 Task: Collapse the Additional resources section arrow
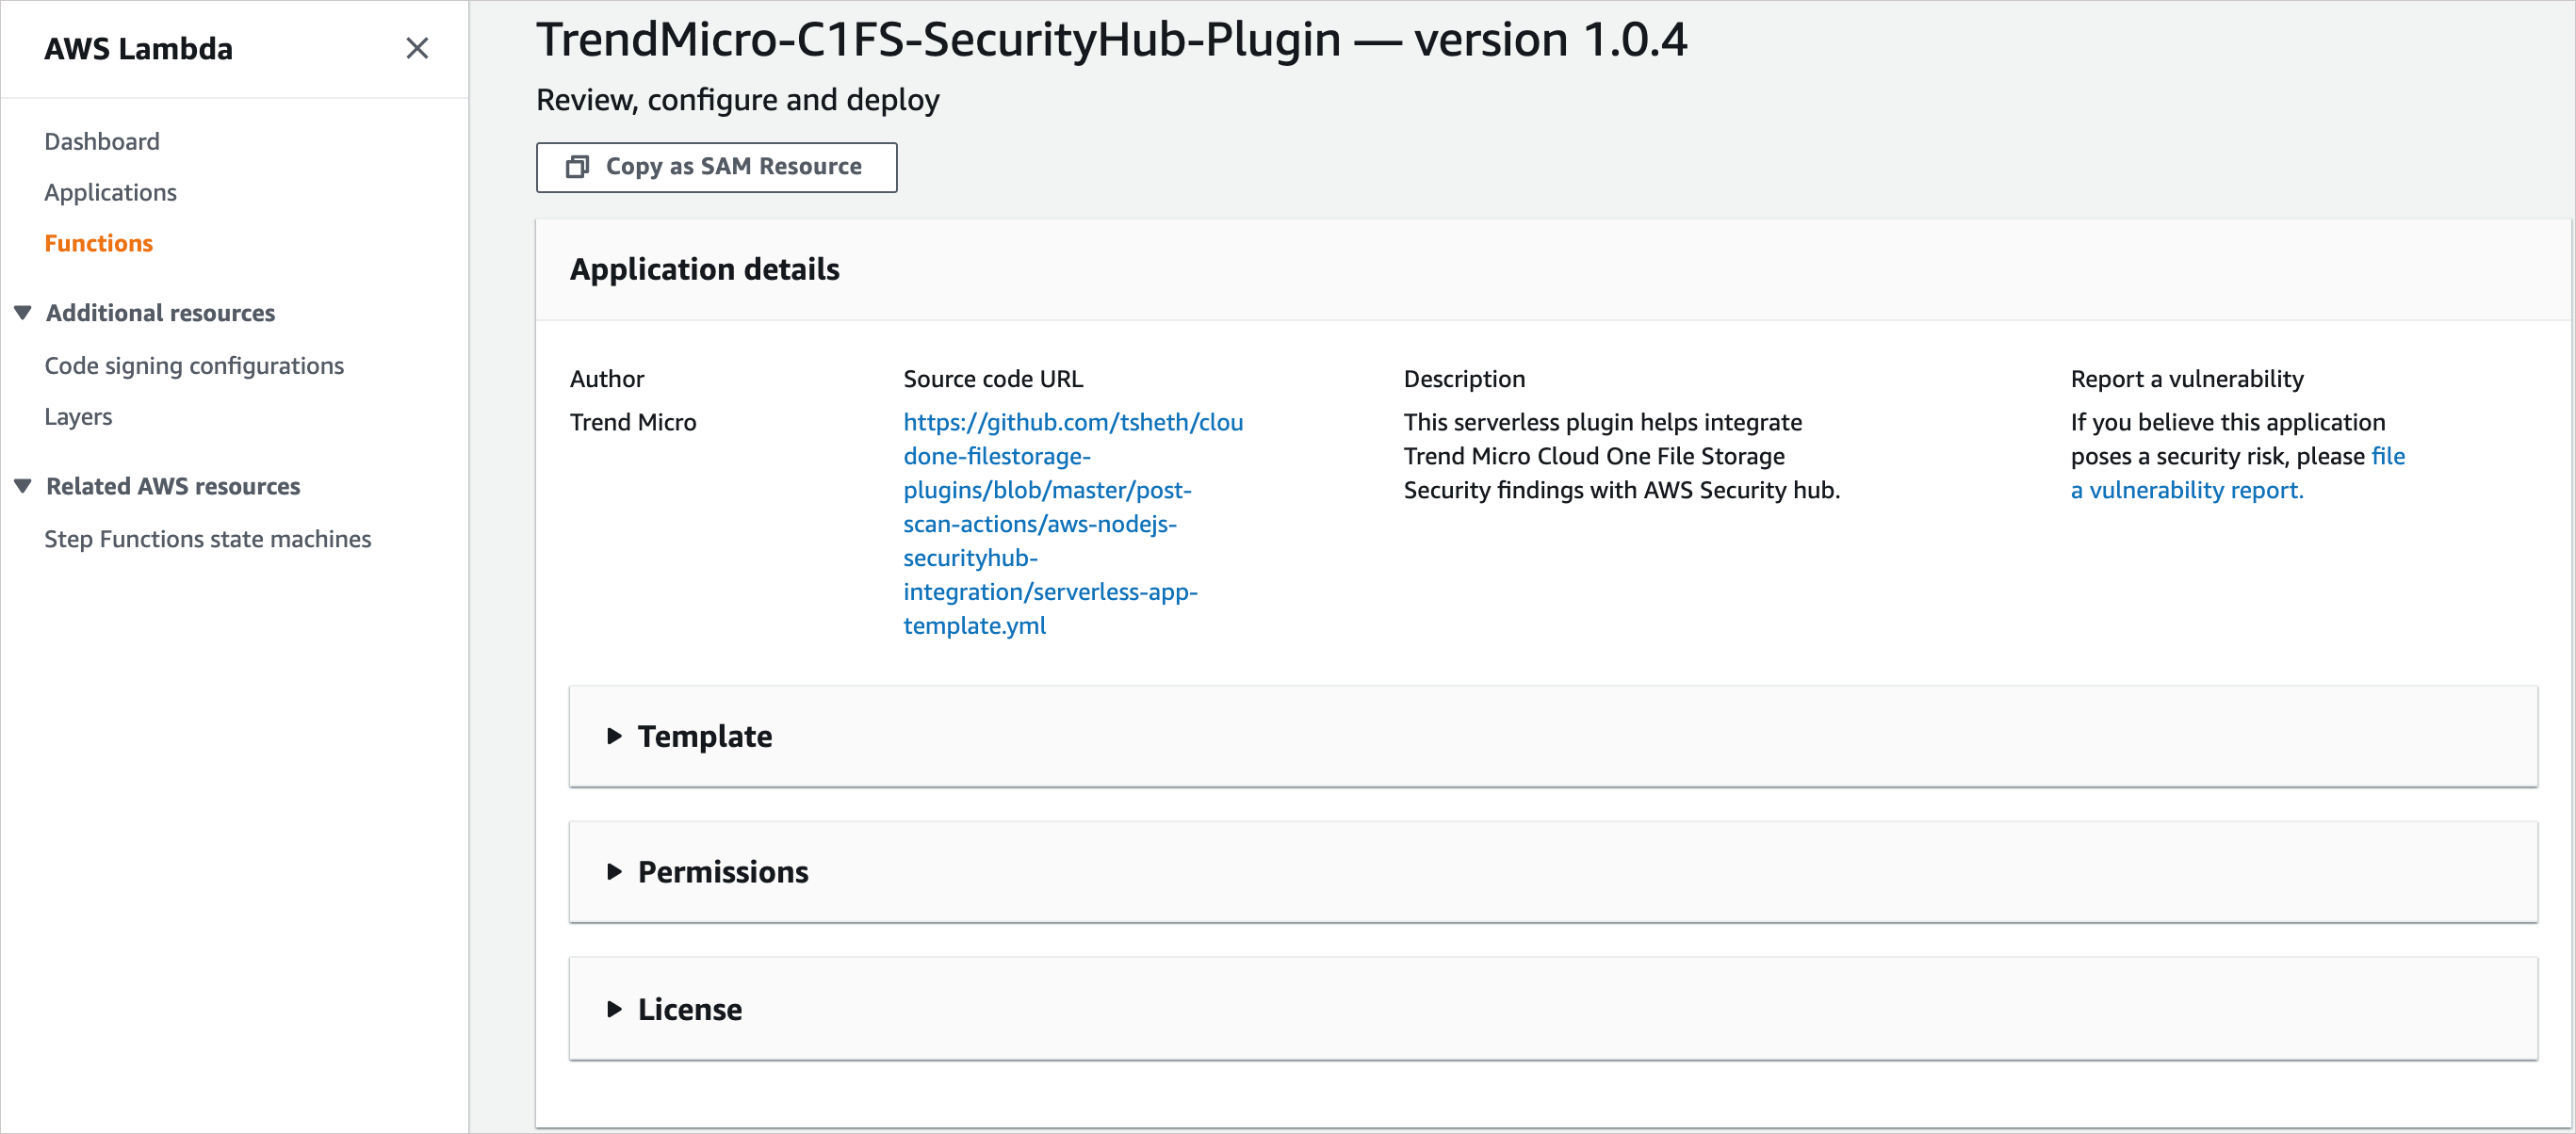point(23,313)
